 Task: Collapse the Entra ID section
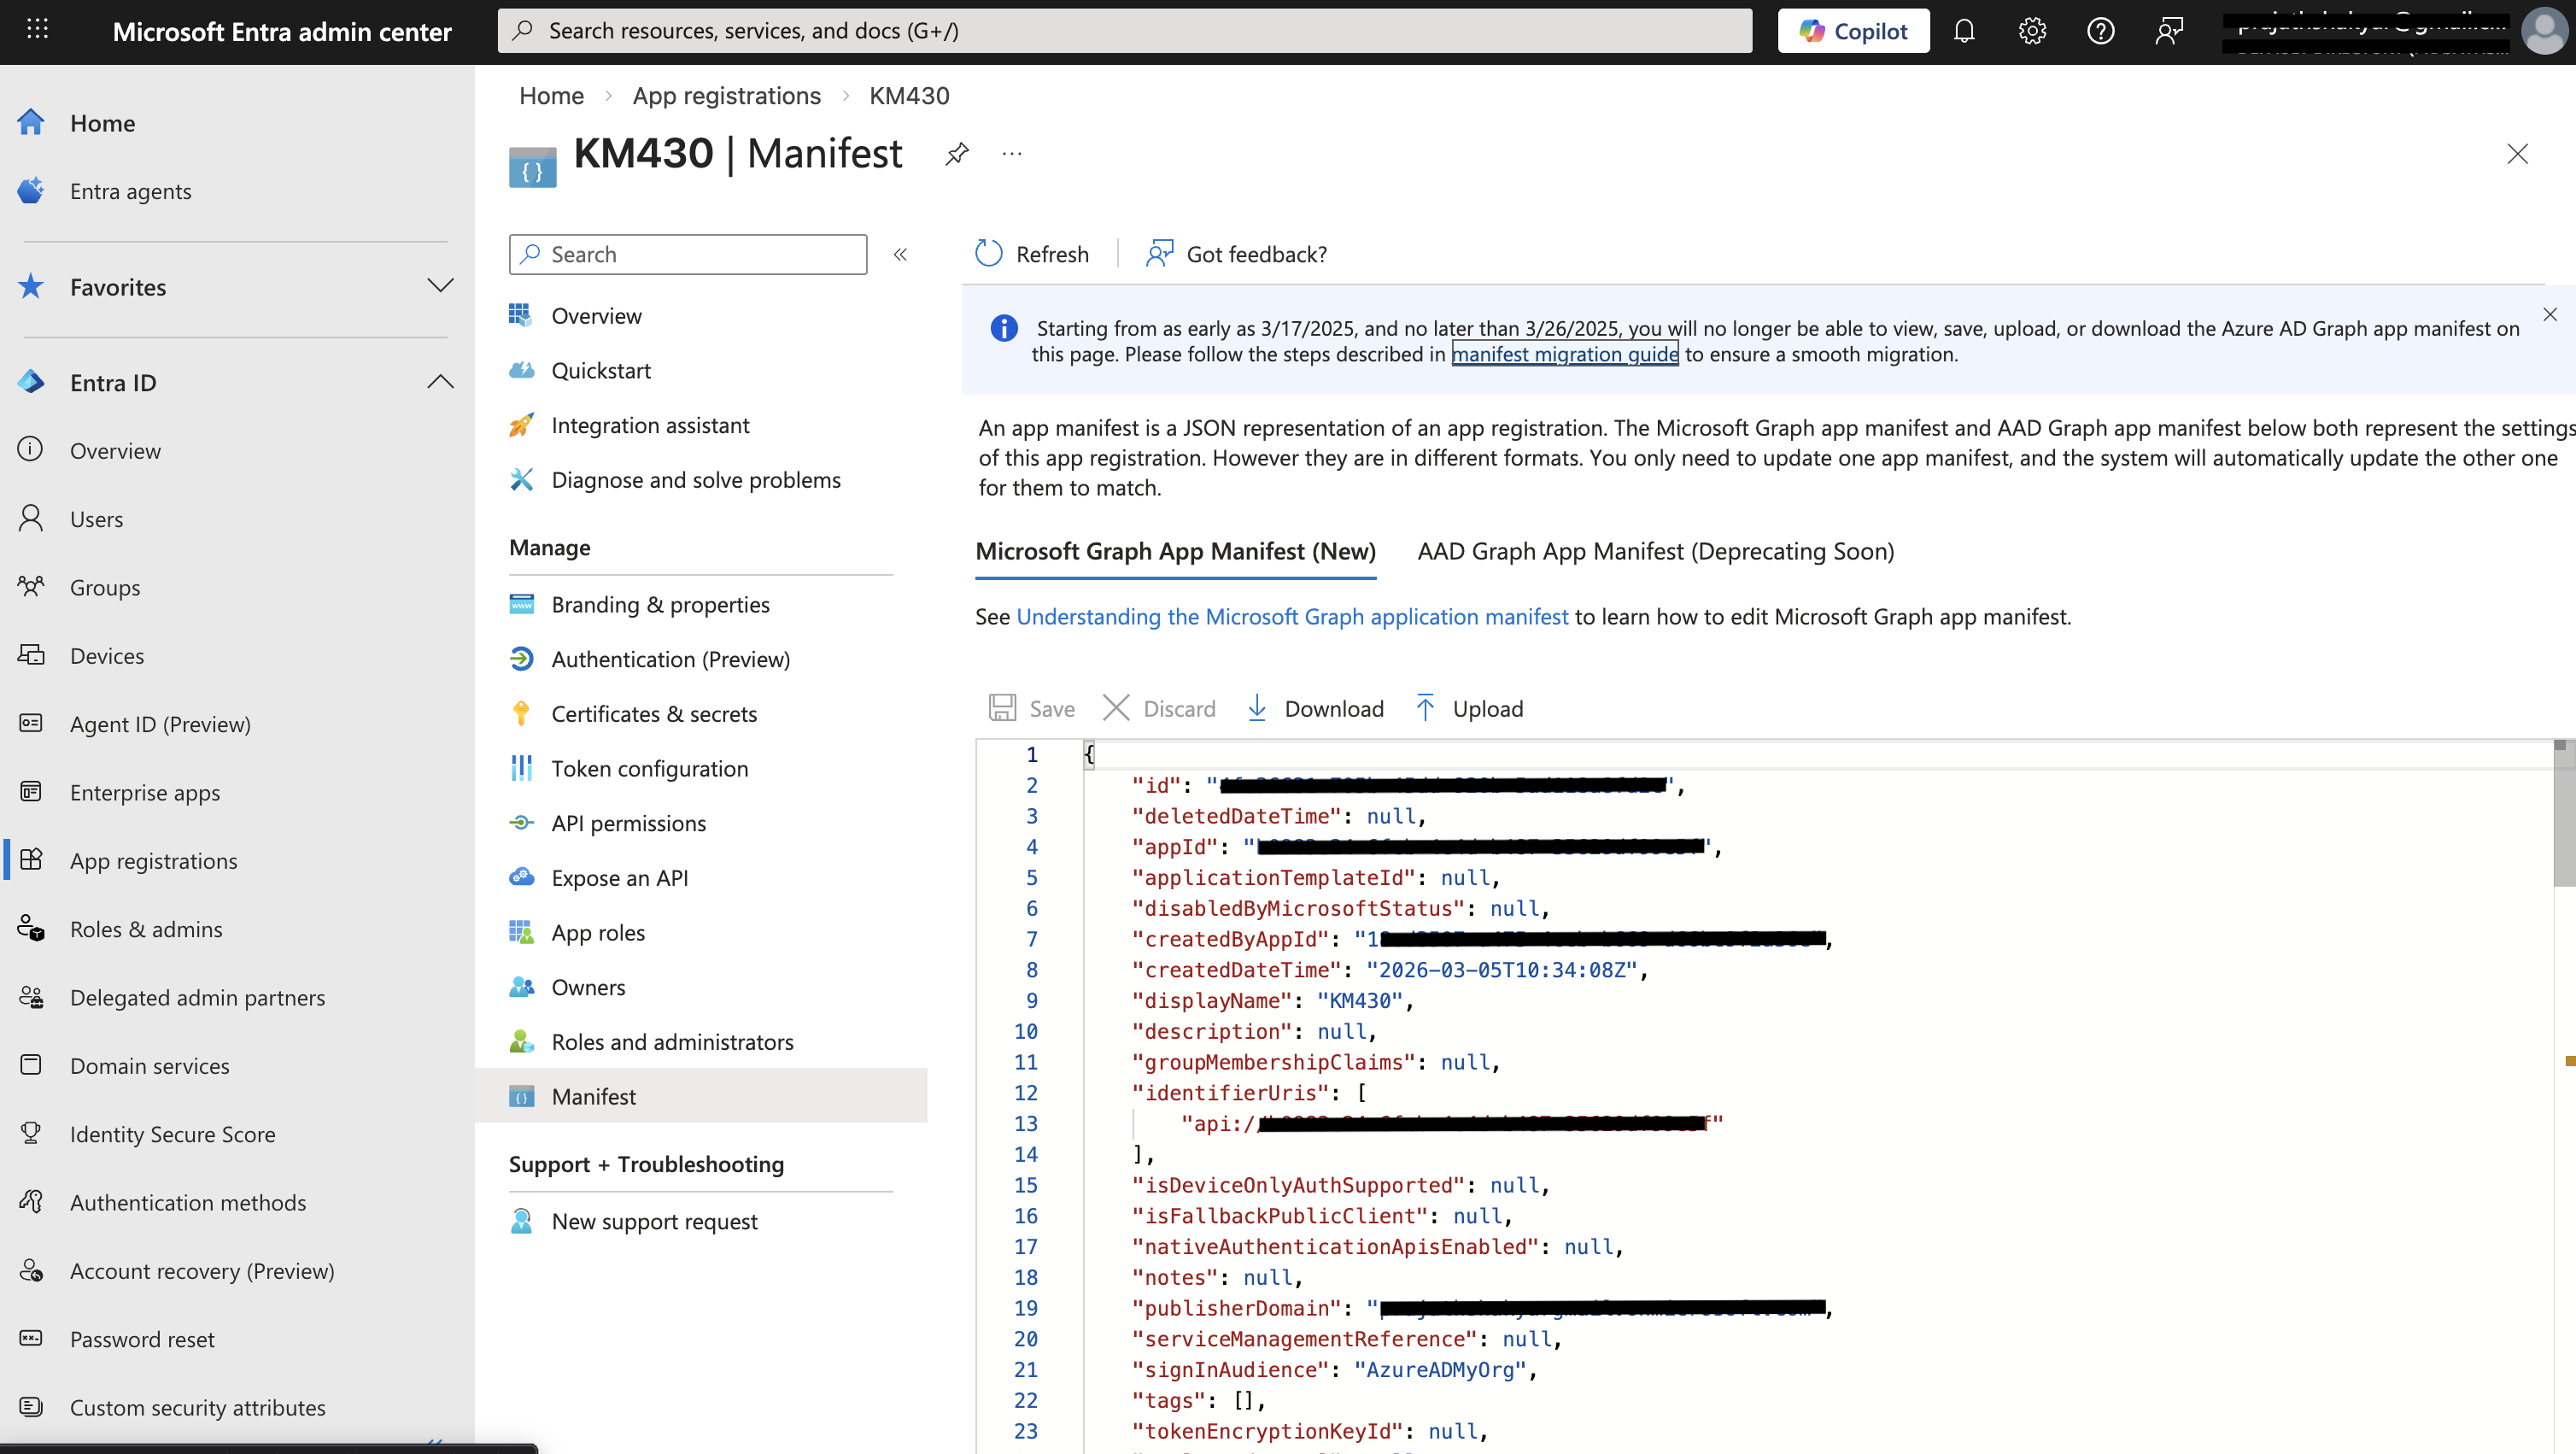click(x=440, y=382)
